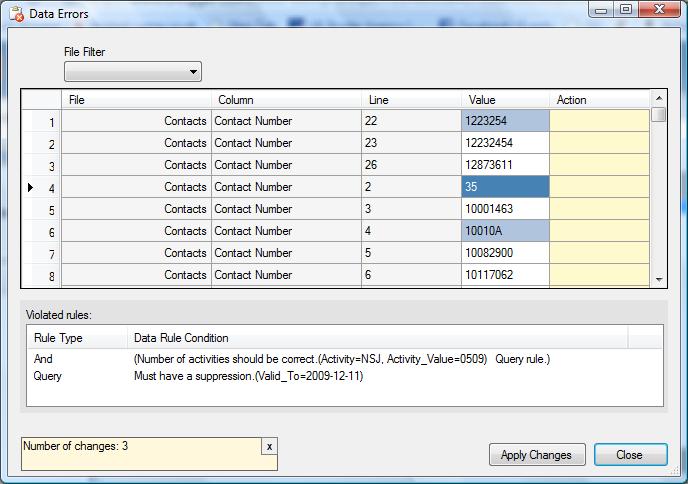Close the Data Errors window with red X

659,10
